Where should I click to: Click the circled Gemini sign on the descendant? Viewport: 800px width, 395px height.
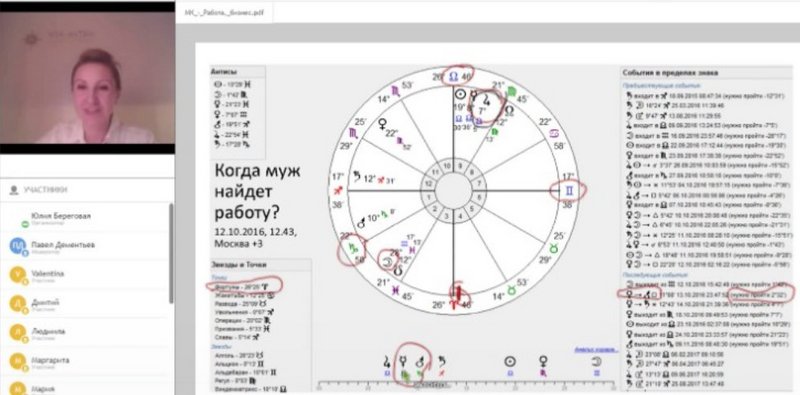click(x=568, y=191)
